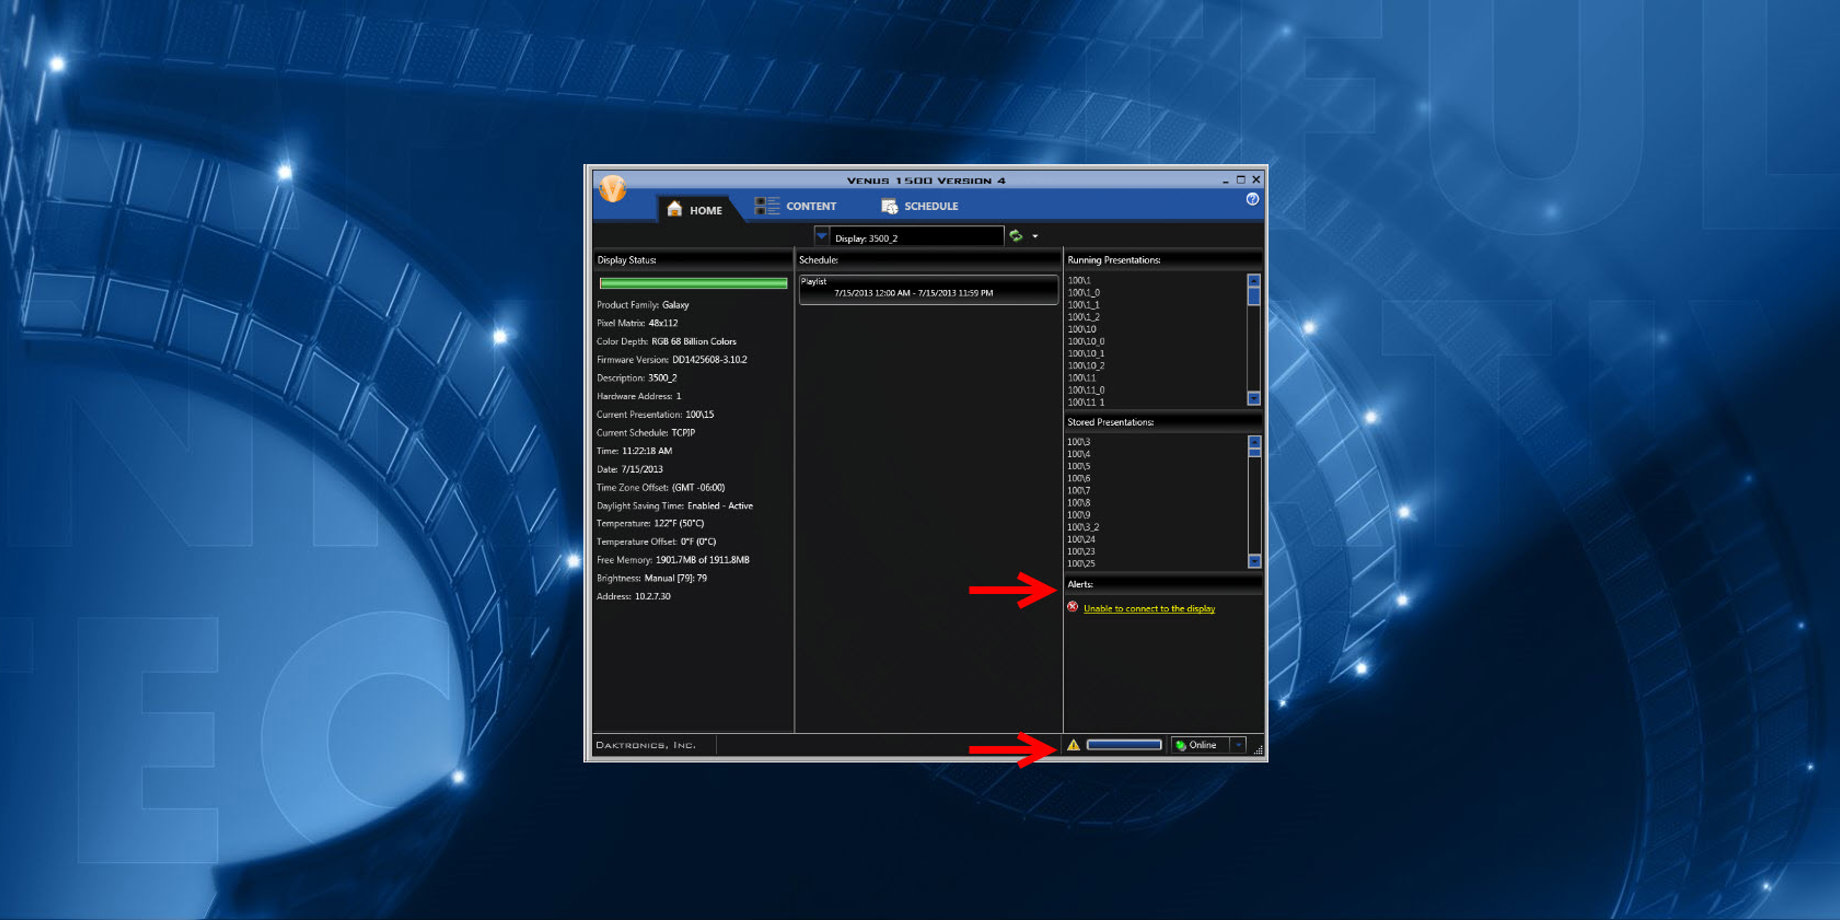
Task: Select stored presentation 100\24
Action: [1081, 539]
